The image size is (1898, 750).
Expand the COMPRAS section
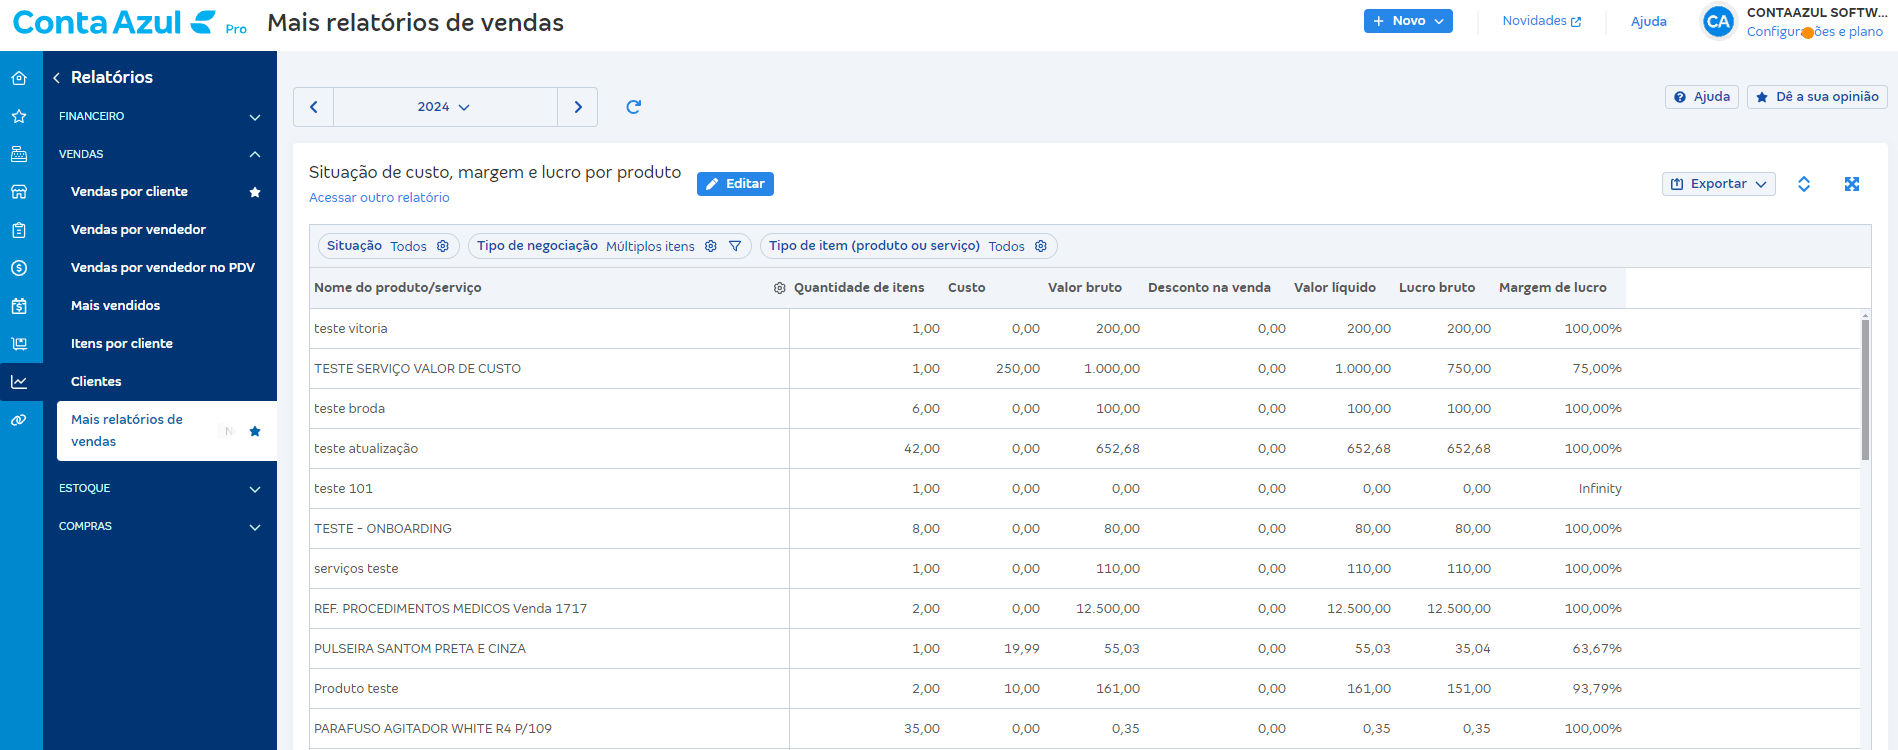(160, 527)
